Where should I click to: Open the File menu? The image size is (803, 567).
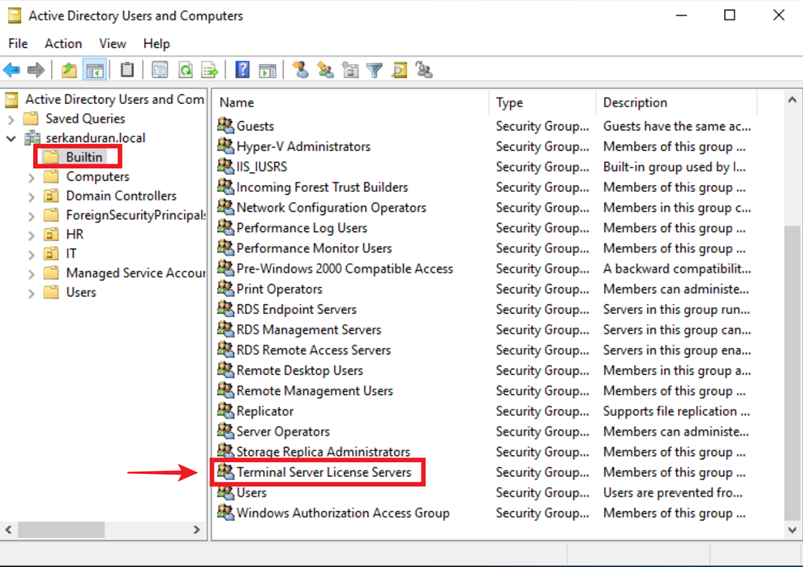pyautogui.click(x=18, y=44)
